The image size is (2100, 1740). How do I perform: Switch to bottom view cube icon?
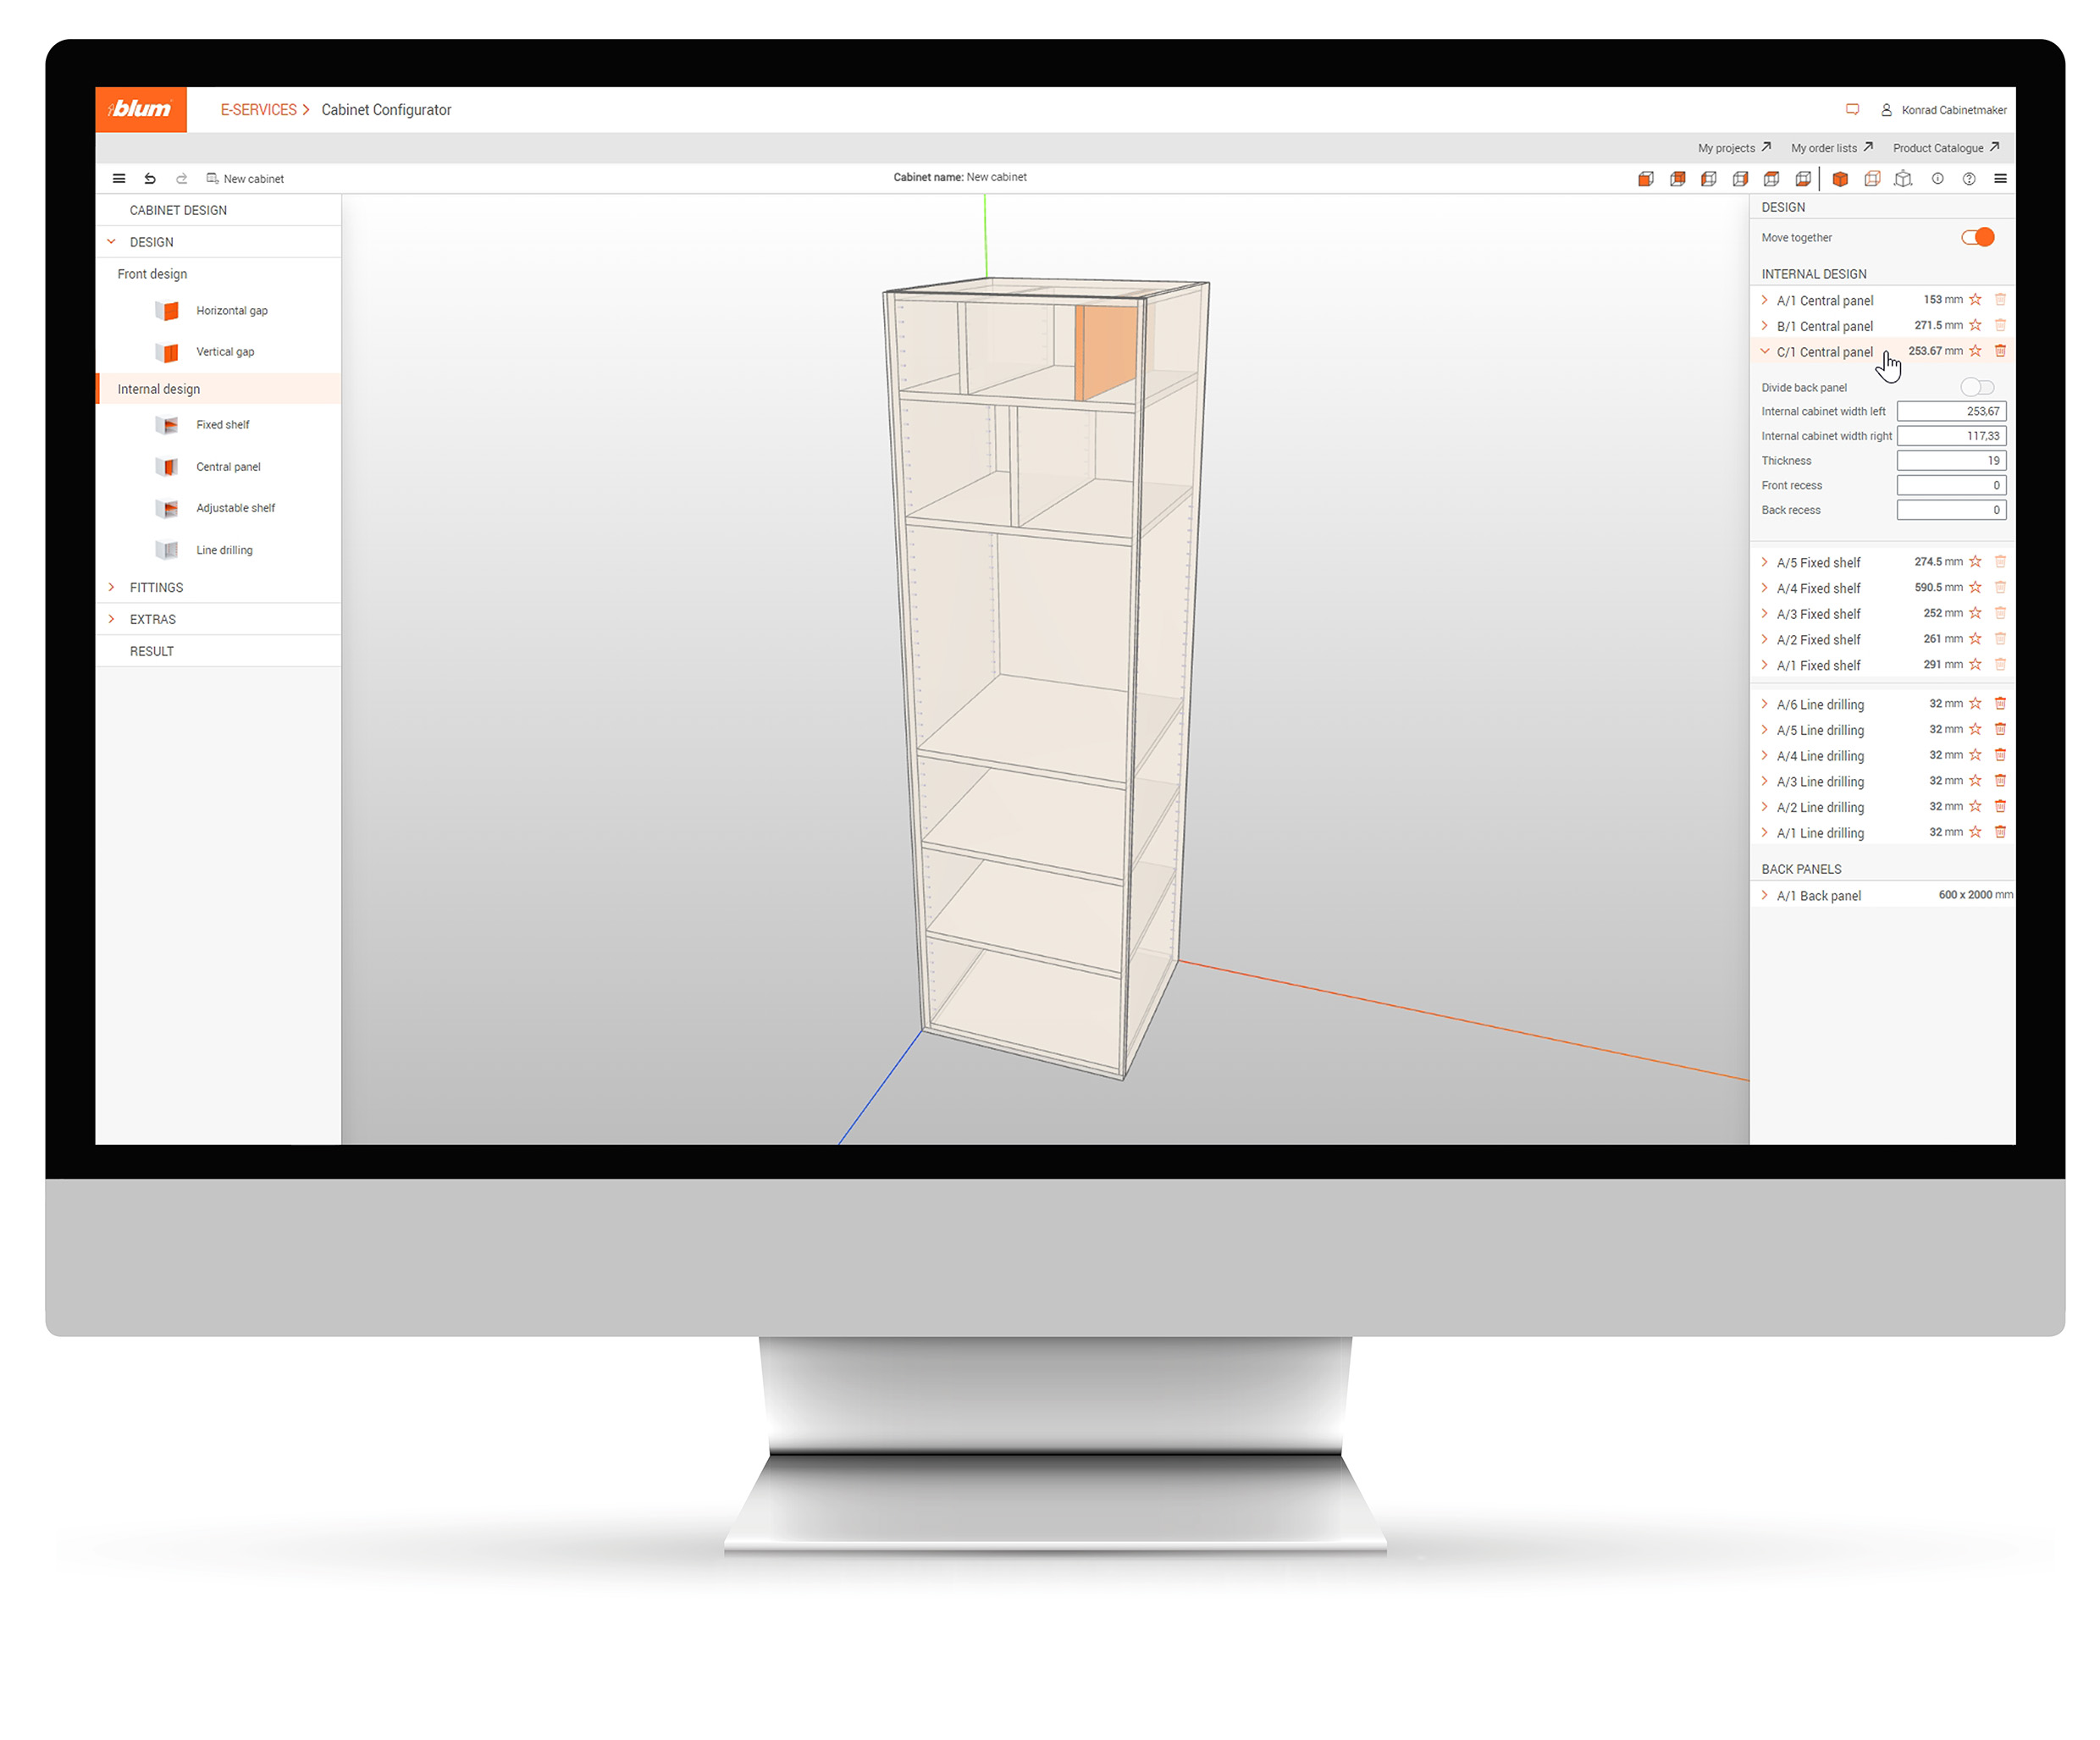pos(1803,179)
